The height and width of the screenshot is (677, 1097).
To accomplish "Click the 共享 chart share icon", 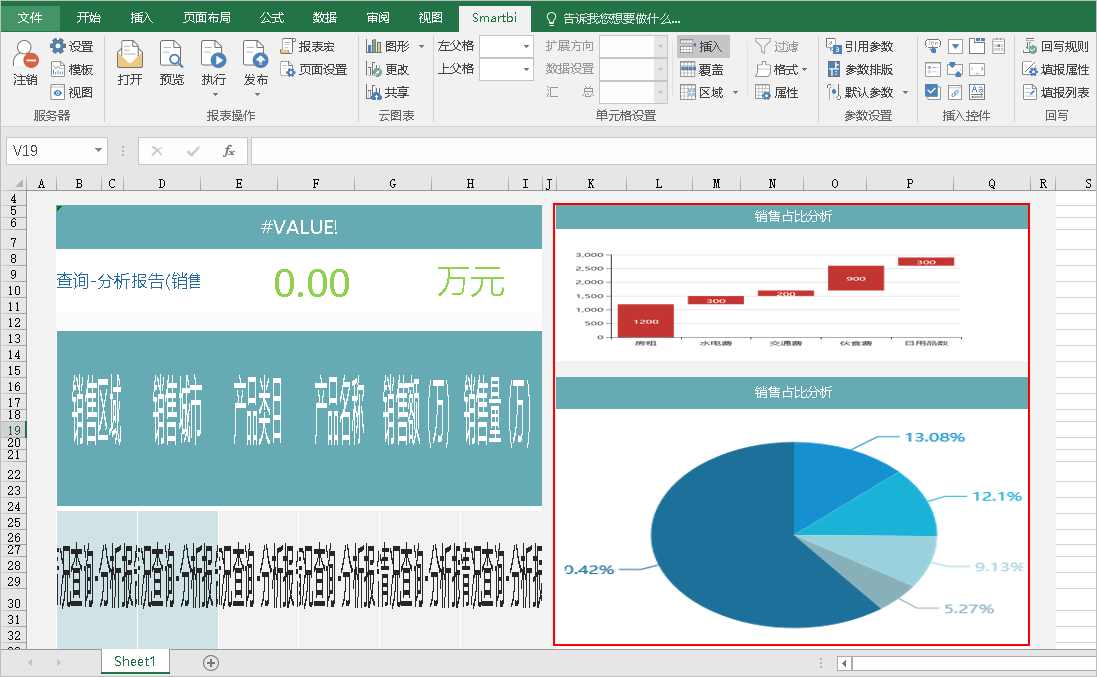I will pos(373,92).
